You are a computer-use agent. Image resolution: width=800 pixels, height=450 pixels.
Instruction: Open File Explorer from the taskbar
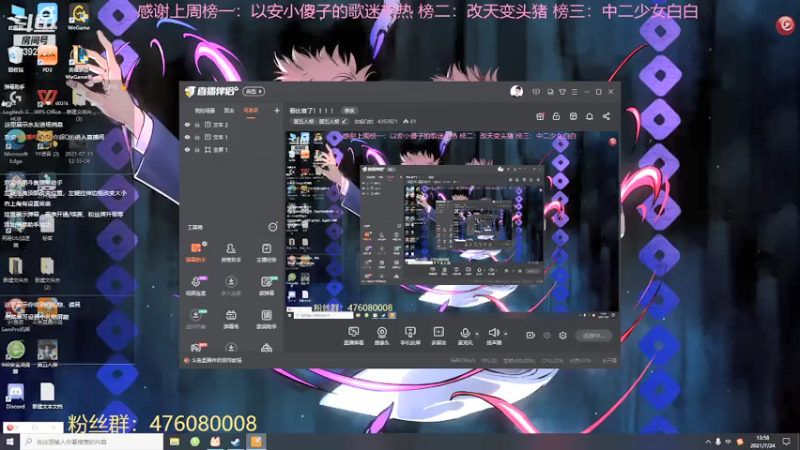click(174, 441)
